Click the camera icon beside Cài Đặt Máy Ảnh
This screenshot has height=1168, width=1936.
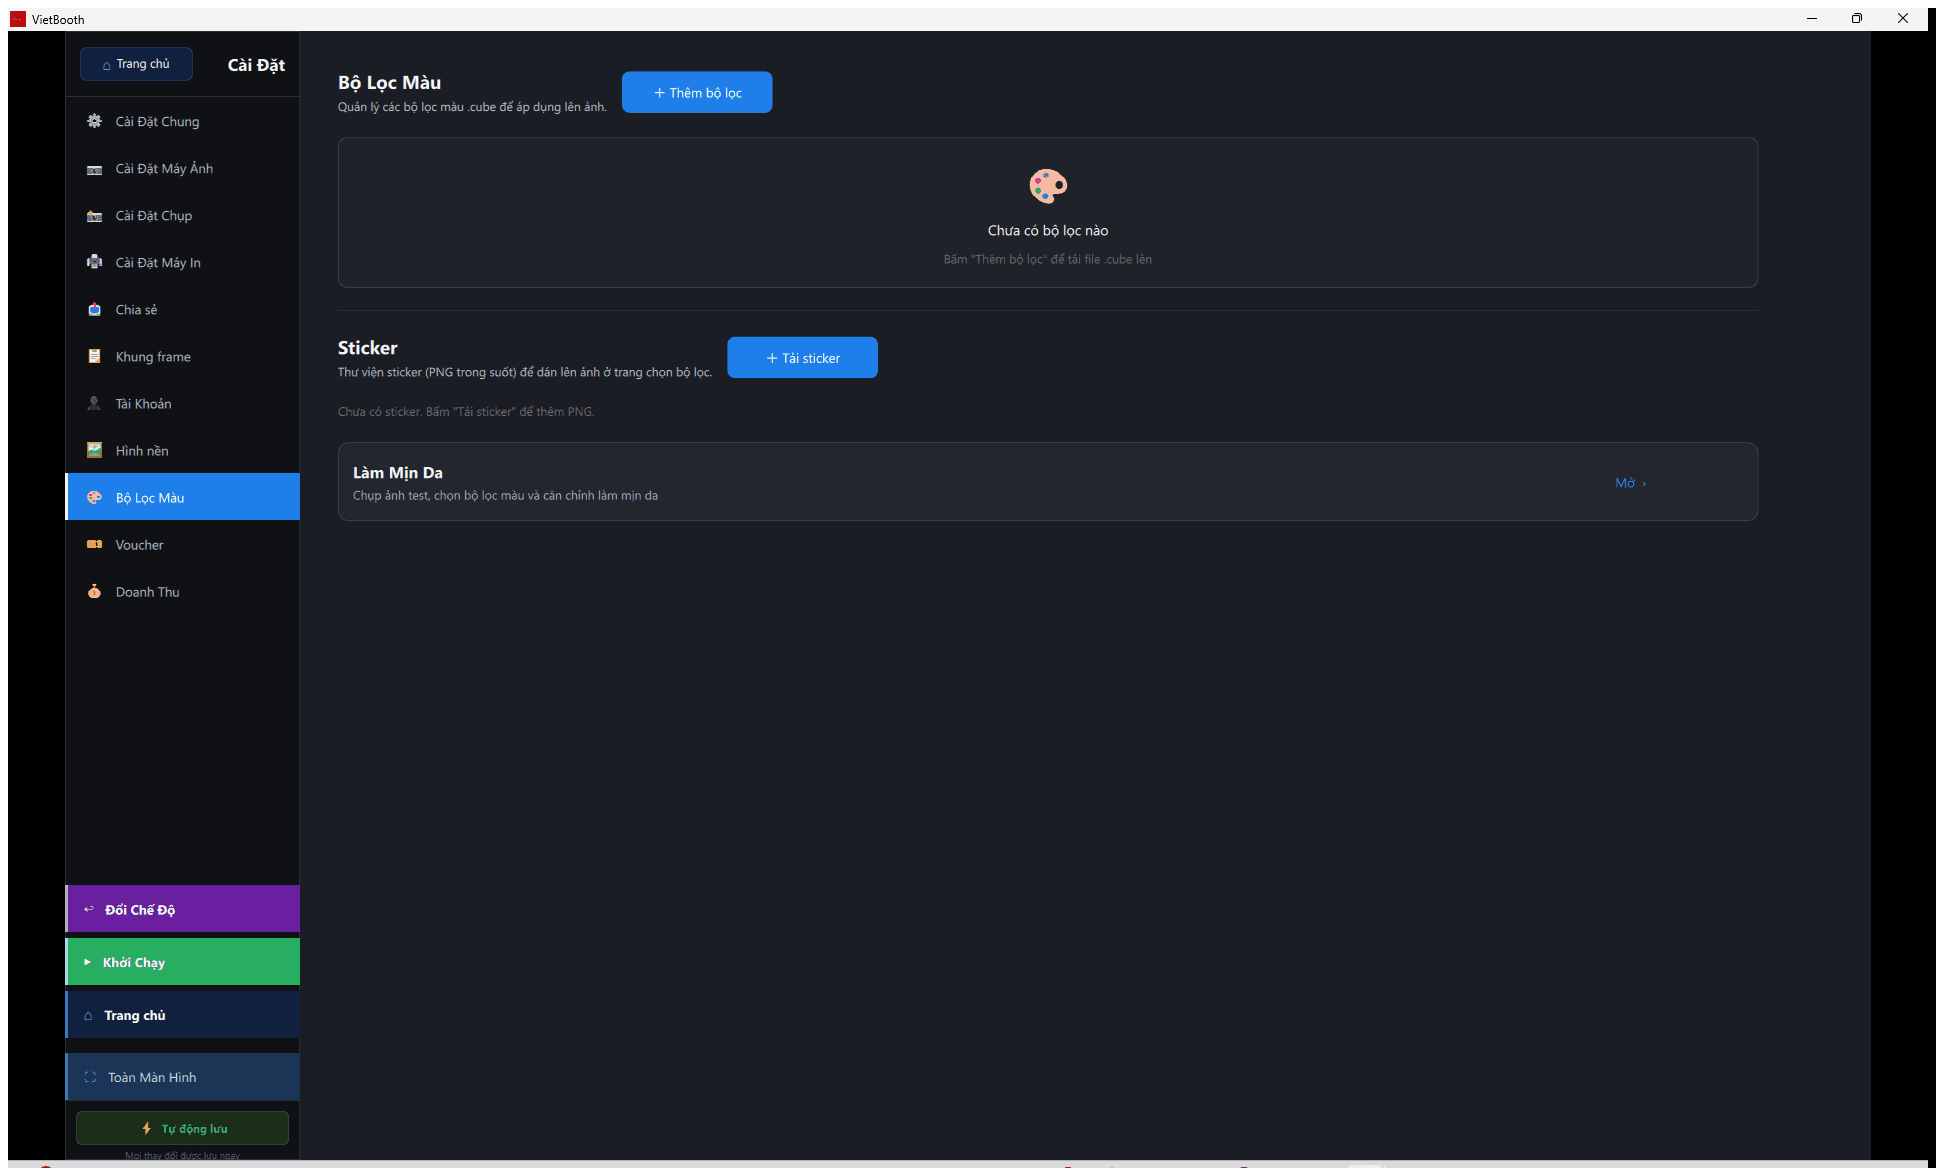pyautogui.click(x=94, y=169)
